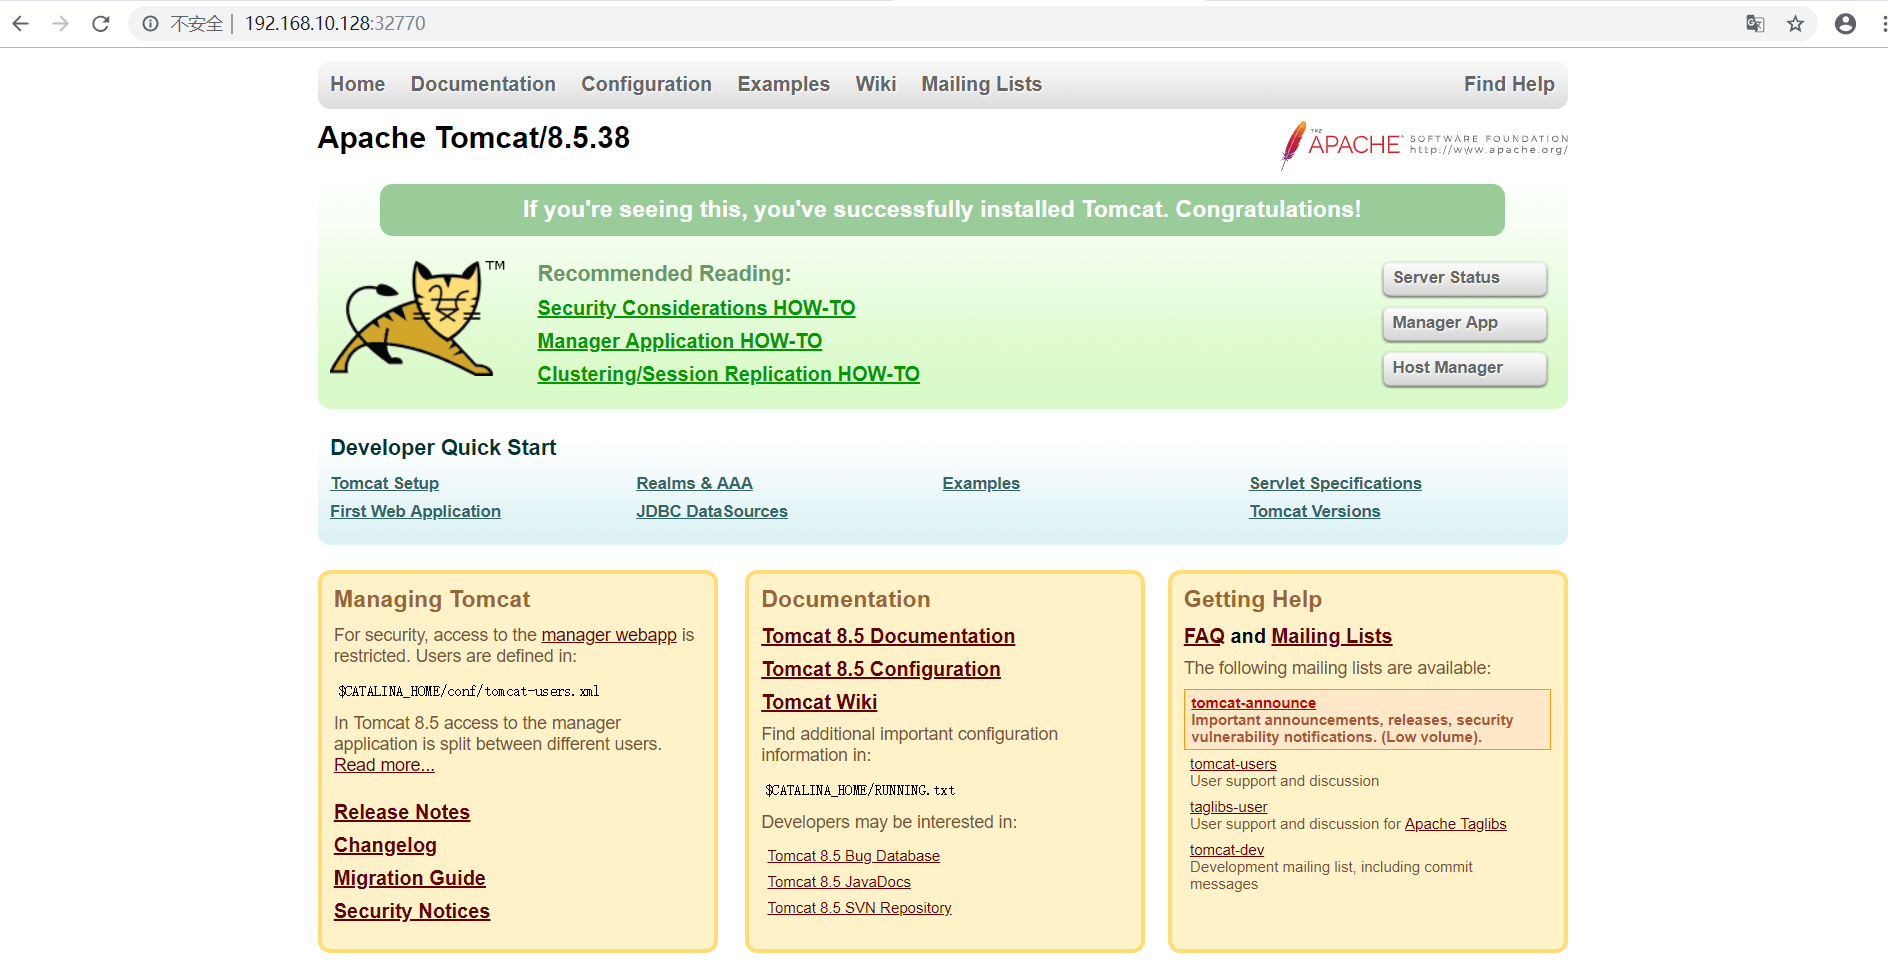Screen dimensions: 1888x977
Task: Click the manager webapp link
Action: [609, 635]
